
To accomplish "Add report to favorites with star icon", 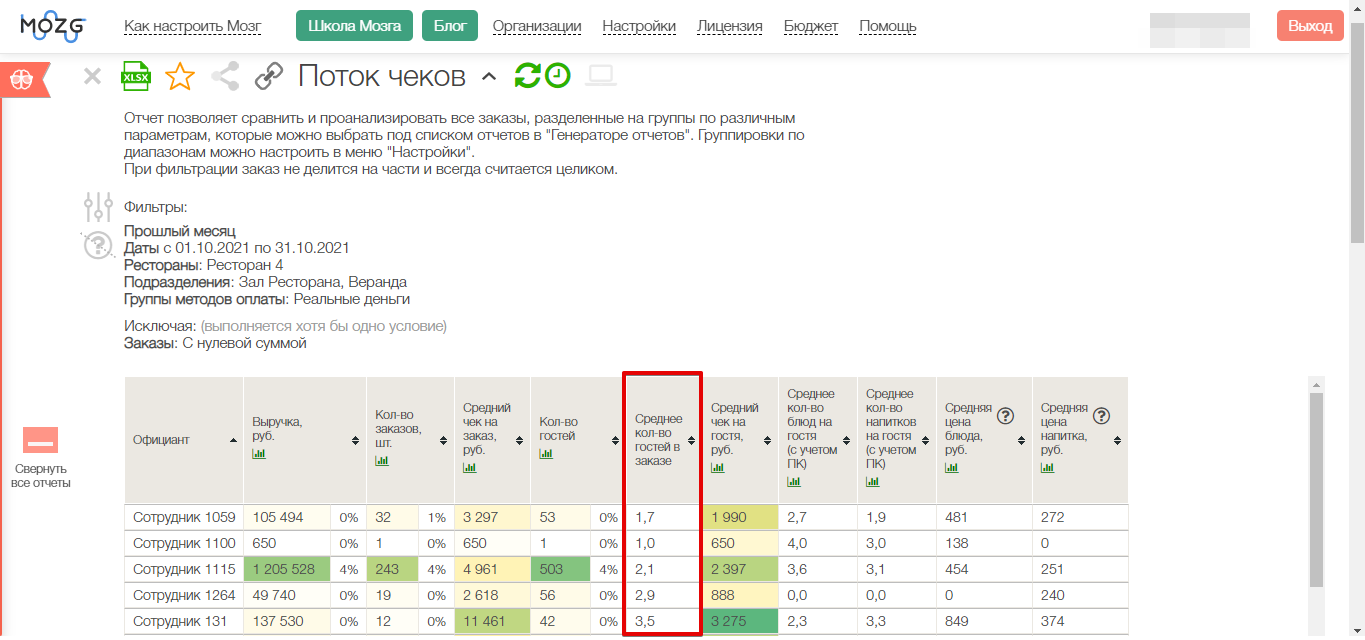I will [180, 76].
